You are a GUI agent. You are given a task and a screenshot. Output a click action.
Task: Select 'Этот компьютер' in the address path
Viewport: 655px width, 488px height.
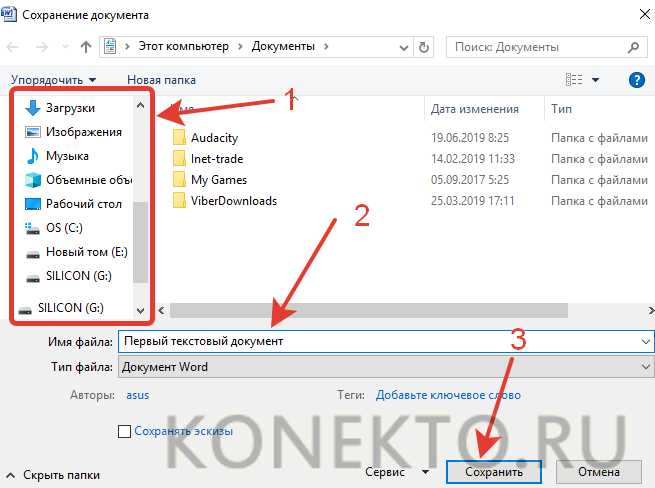(x=183, y=46)
